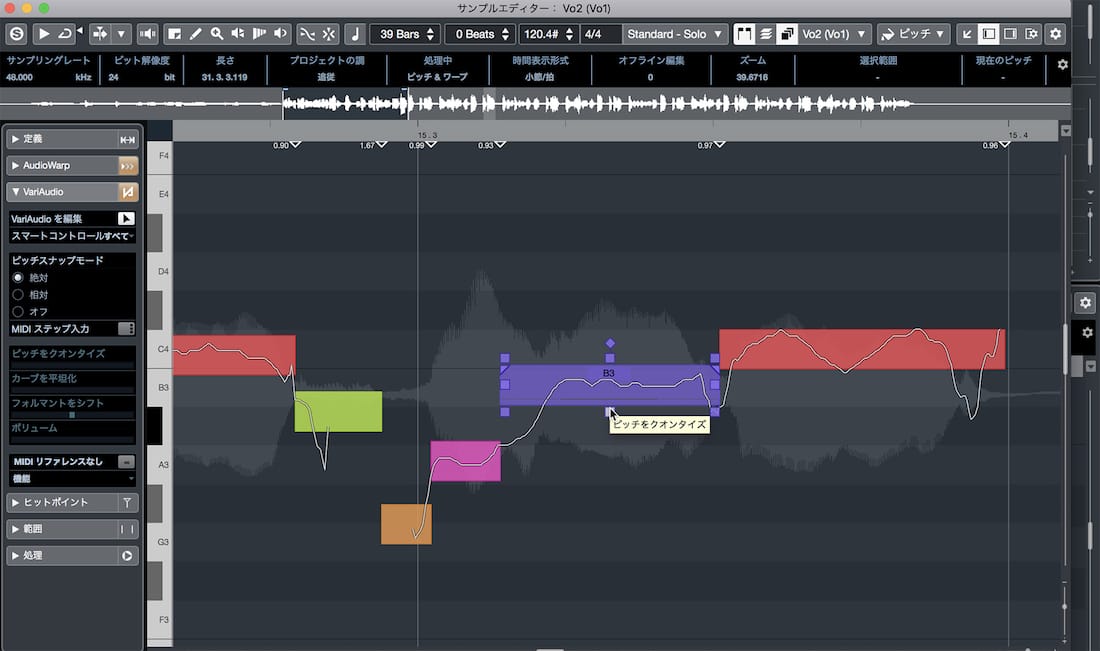1100x651 pixels.
Task: Toggle Audition Loop in the toolbar
Action: (65, 34)
